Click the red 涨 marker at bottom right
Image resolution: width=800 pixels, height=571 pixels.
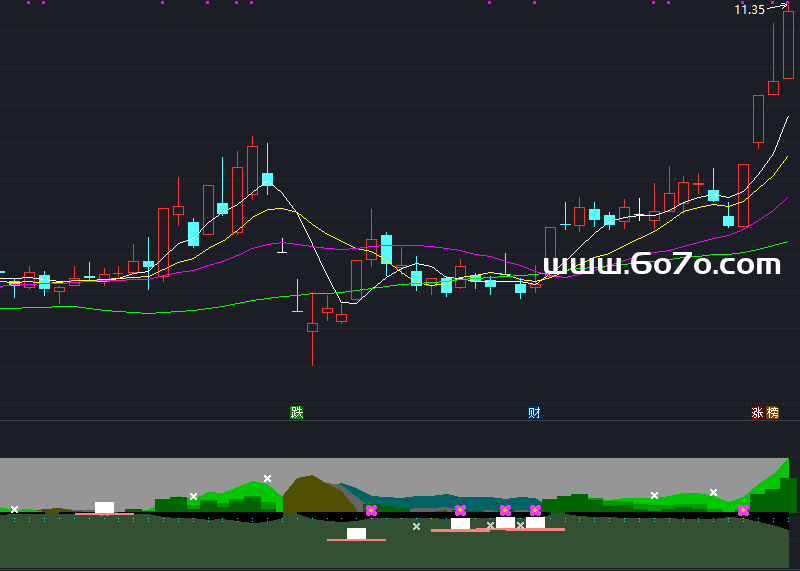[758, 412]
